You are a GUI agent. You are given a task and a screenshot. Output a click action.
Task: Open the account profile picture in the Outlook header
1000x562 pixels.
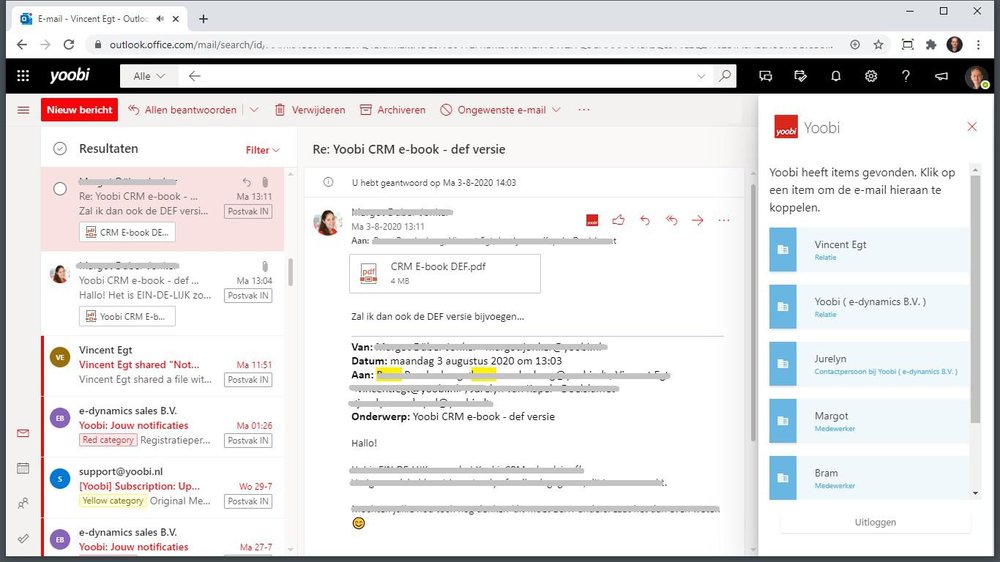(x=976, y=77)
